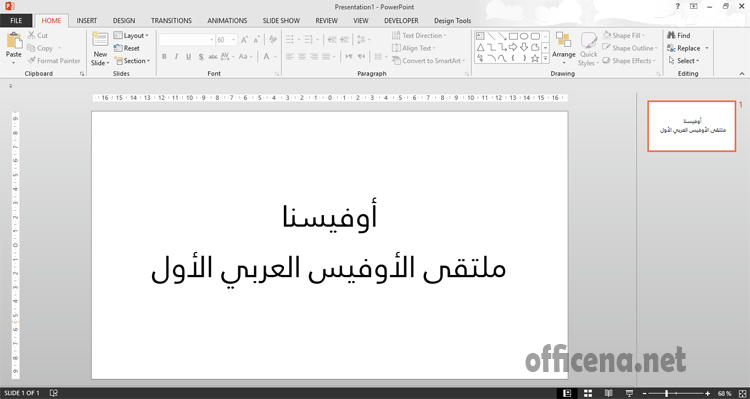Screen dimensions: 750x399
Task: Clear all formatting eraser icon
Action: click(273, 40)
